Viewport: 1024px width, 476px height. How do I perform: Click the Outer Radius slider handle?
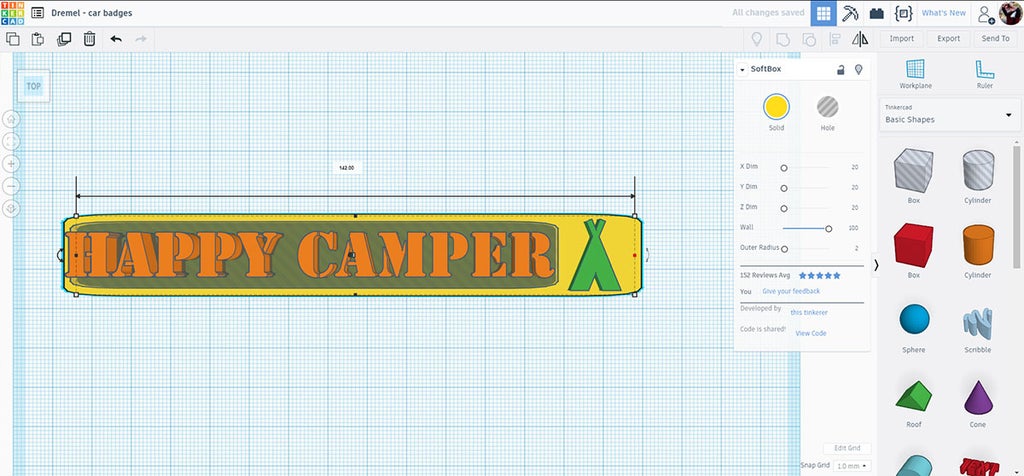tap(784, 249)
